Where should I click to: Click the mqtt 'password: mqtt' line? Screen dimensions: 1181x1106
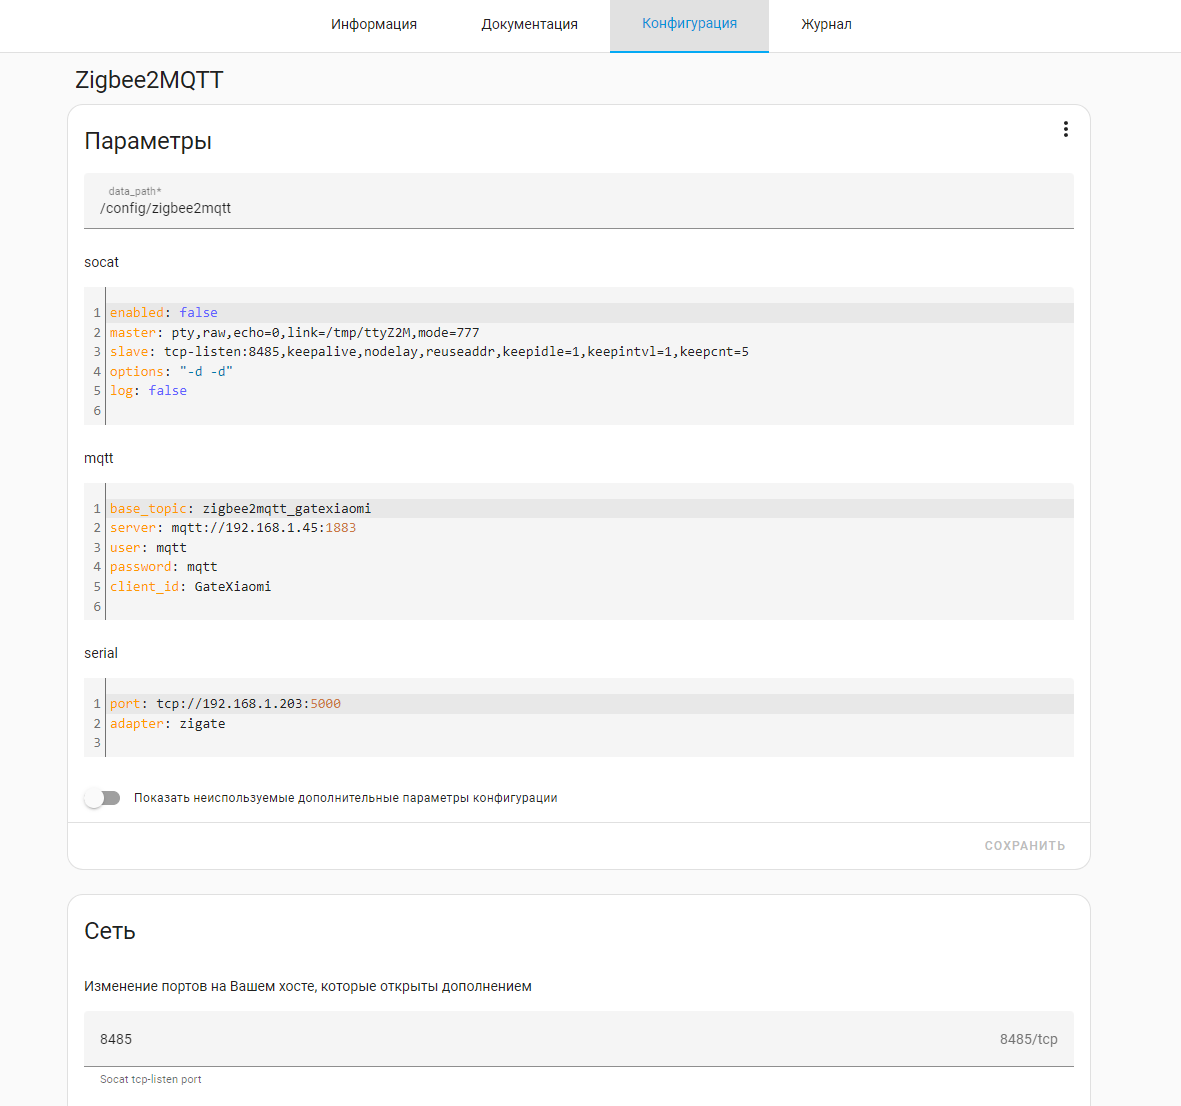click(x=163, y=567)
